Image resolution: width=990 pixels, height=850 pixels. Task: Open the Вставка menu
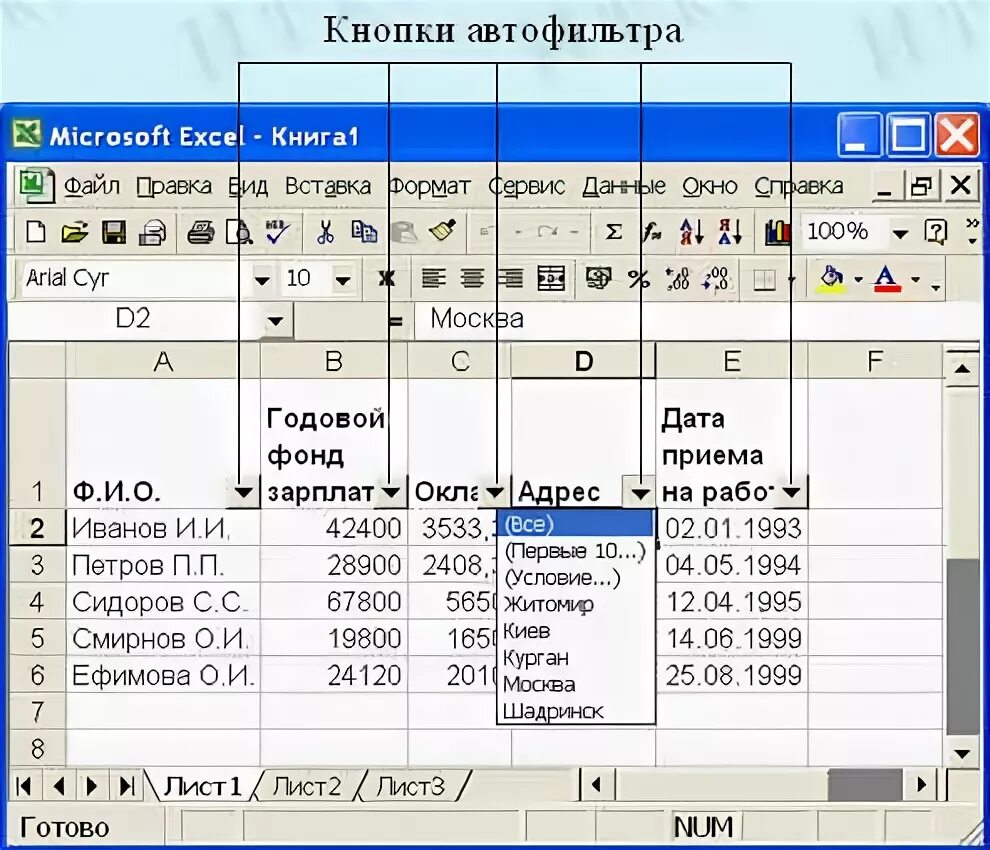click(x=328, y=186)
